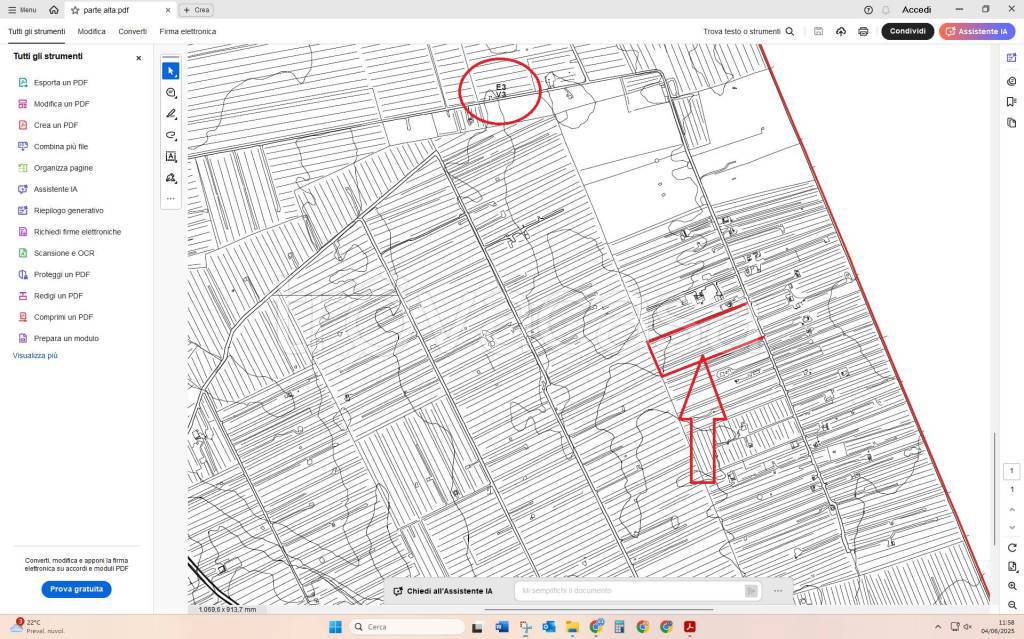Screen dimensions: 1024x639
Task: Click the taskbar Cerca search box
Action: 407,627
